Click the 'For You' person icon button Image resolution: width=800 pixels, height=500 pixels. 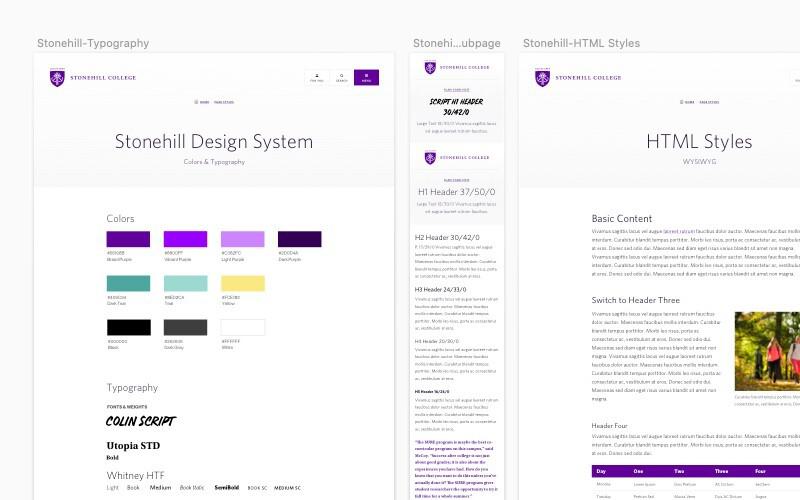pyautogui.click(x=316, y=77)
